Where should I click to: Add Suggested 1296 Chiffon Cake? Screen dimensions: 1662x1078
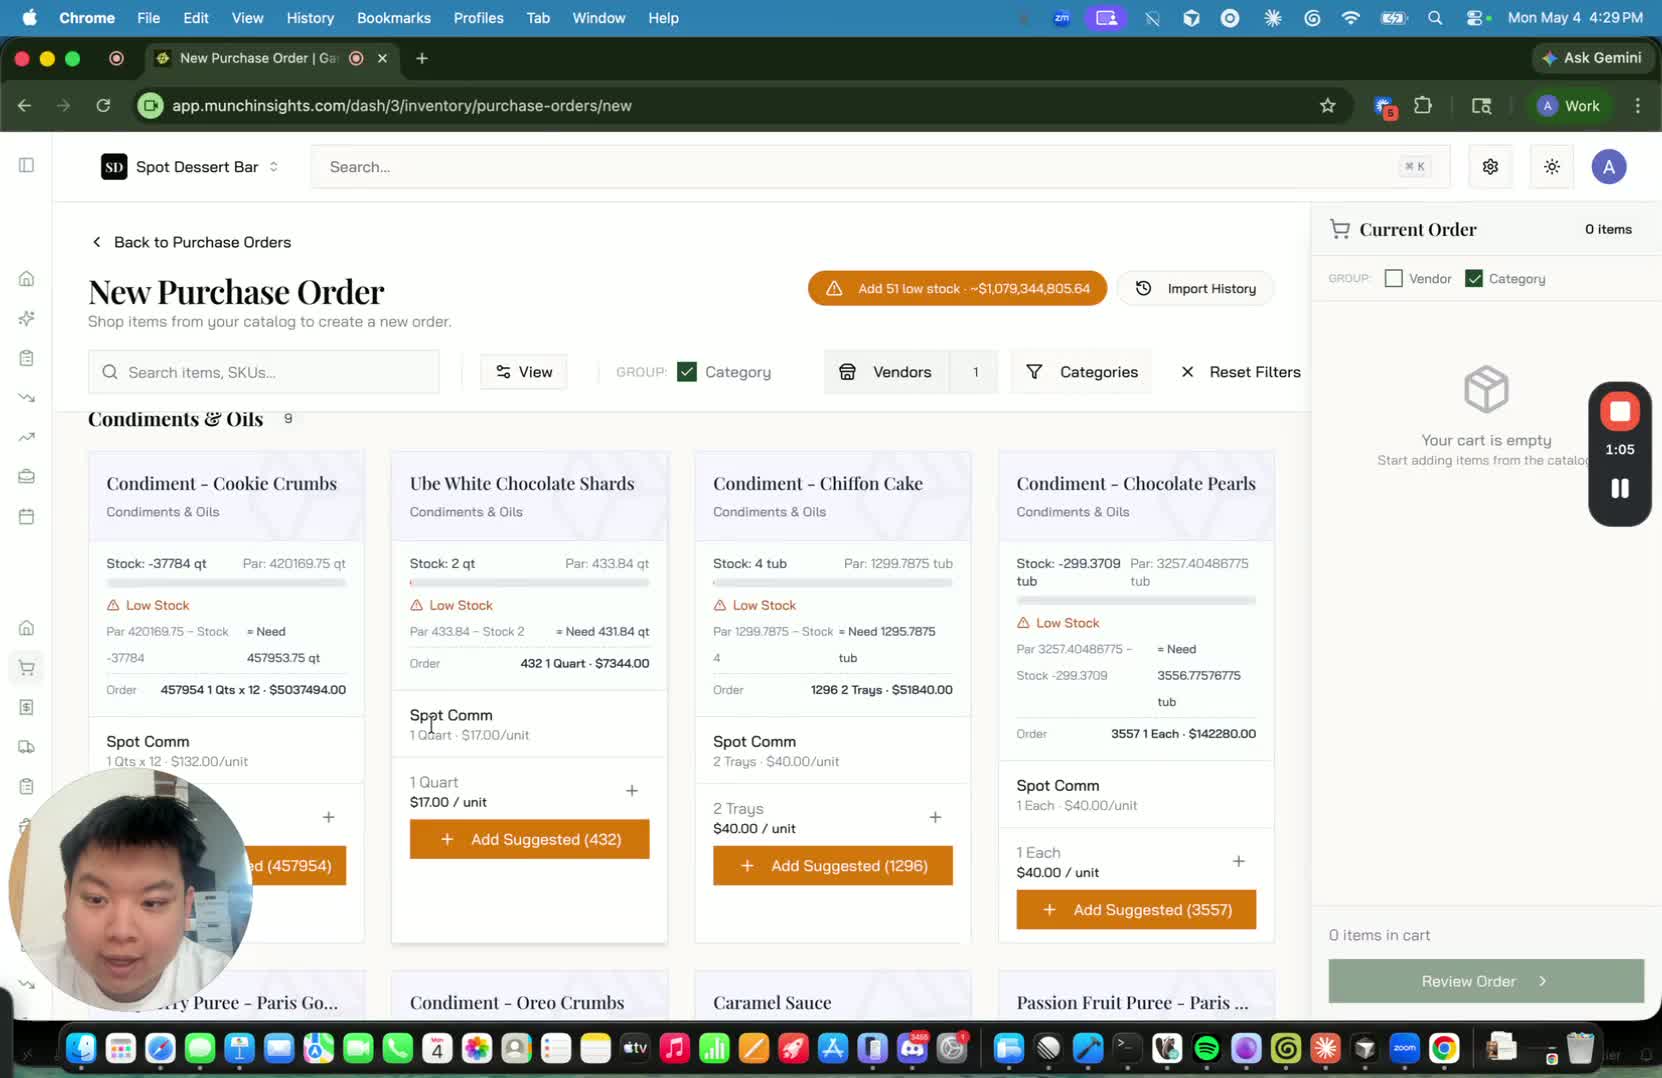click(x=832, y=866)
